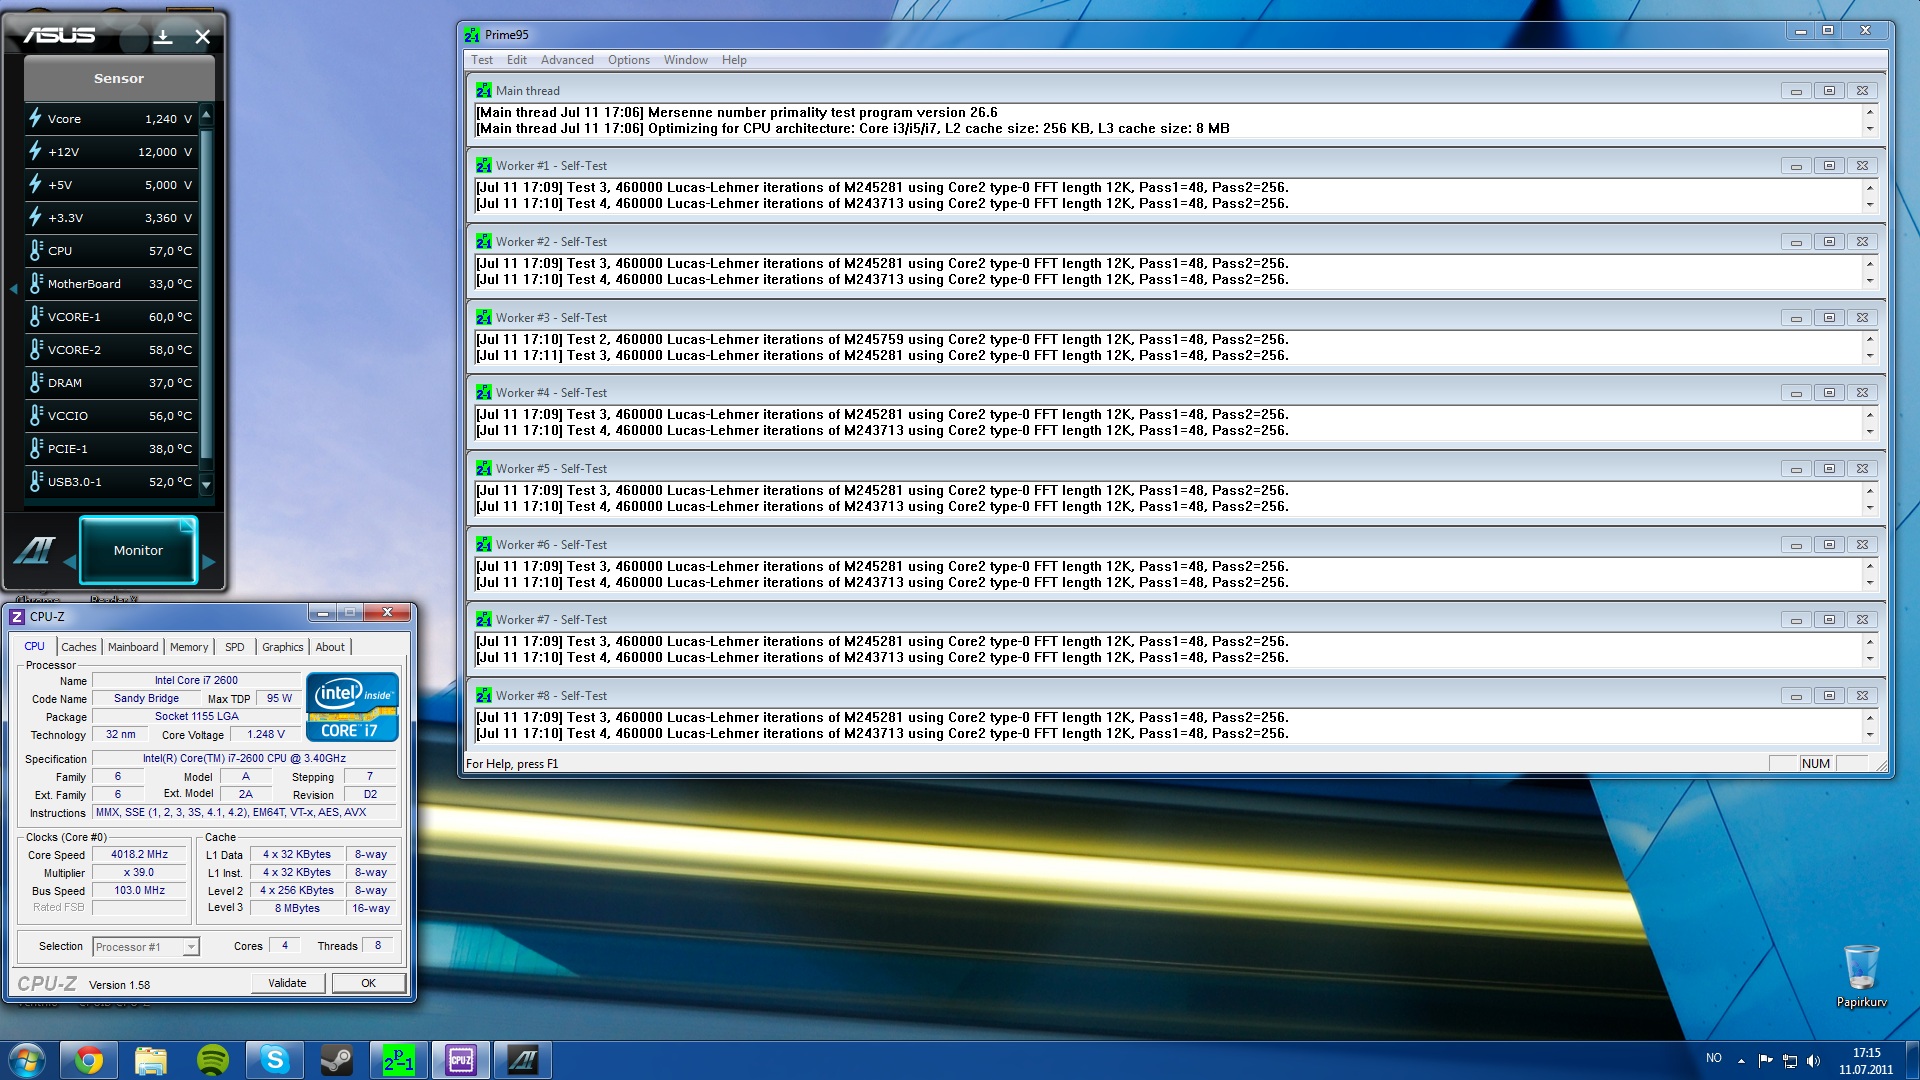The height and width of the screenshot is (1080, 1920).
Task: Click the PCIE-1 thermometer icon
Action: (36, 448)
